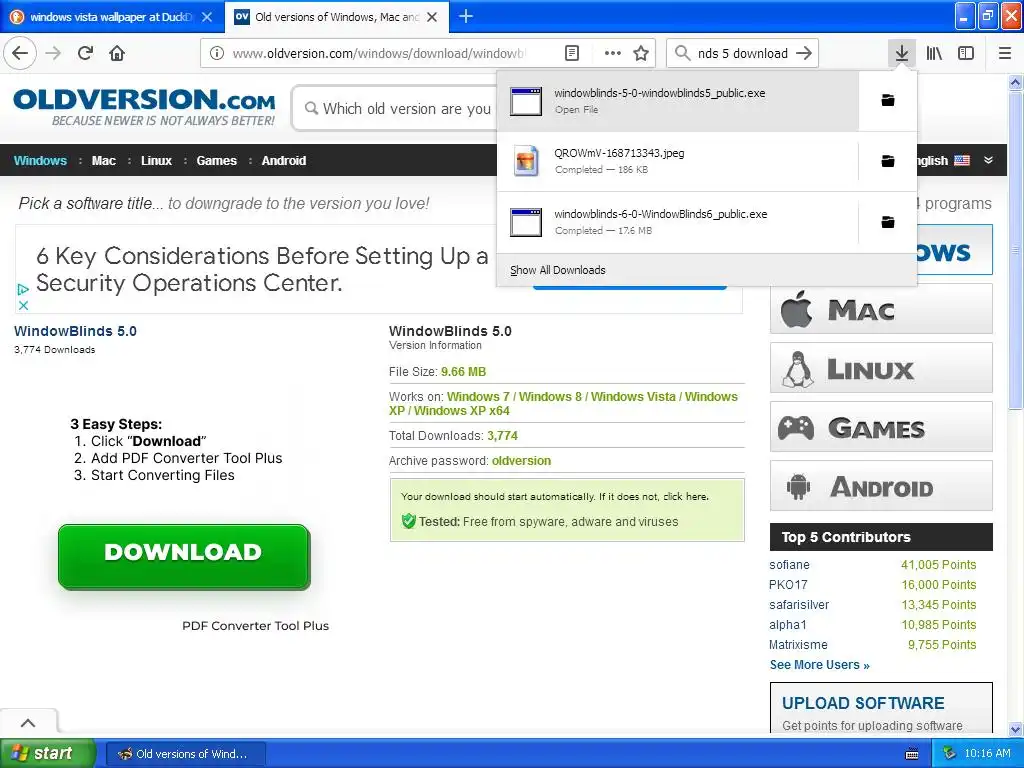This screenshot has width=1024, height=768.
Task: Open contributor sofiane profile
Action: (x=789, y=564)
